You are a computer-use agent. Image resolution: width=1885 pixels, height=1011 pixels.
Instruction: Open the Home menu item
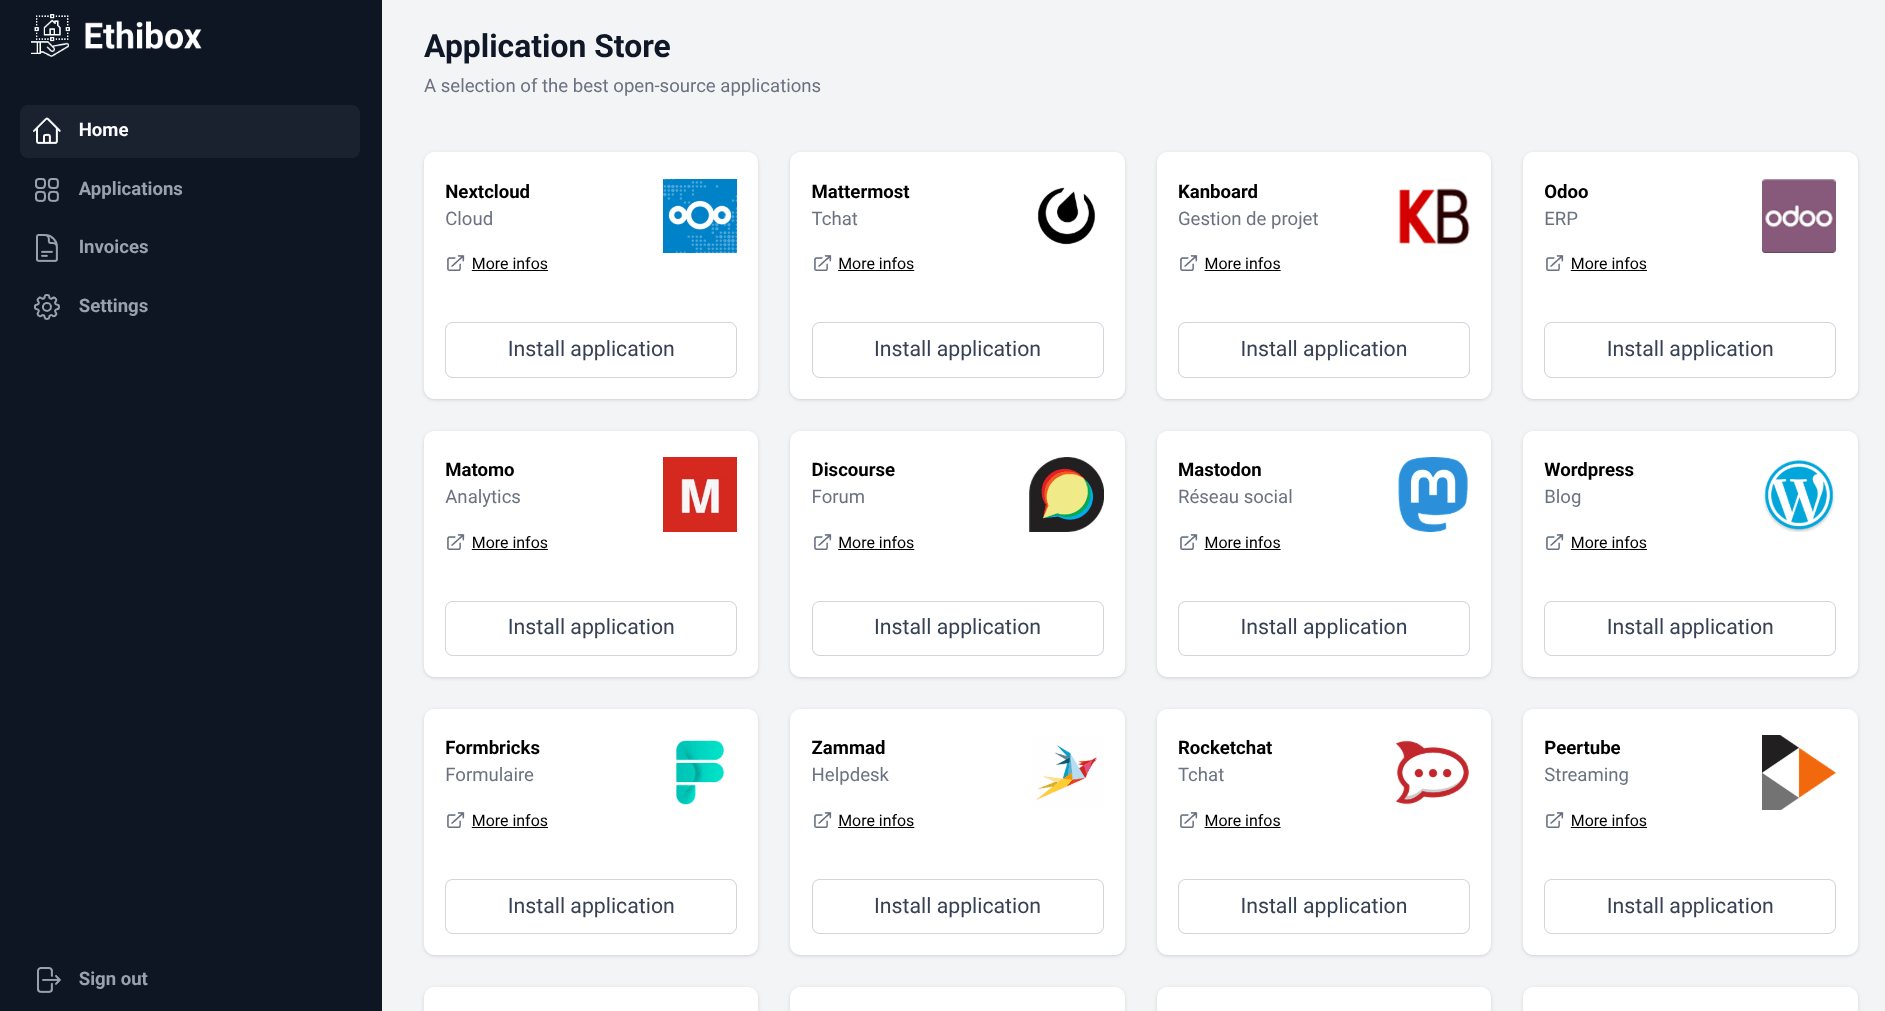190,131
